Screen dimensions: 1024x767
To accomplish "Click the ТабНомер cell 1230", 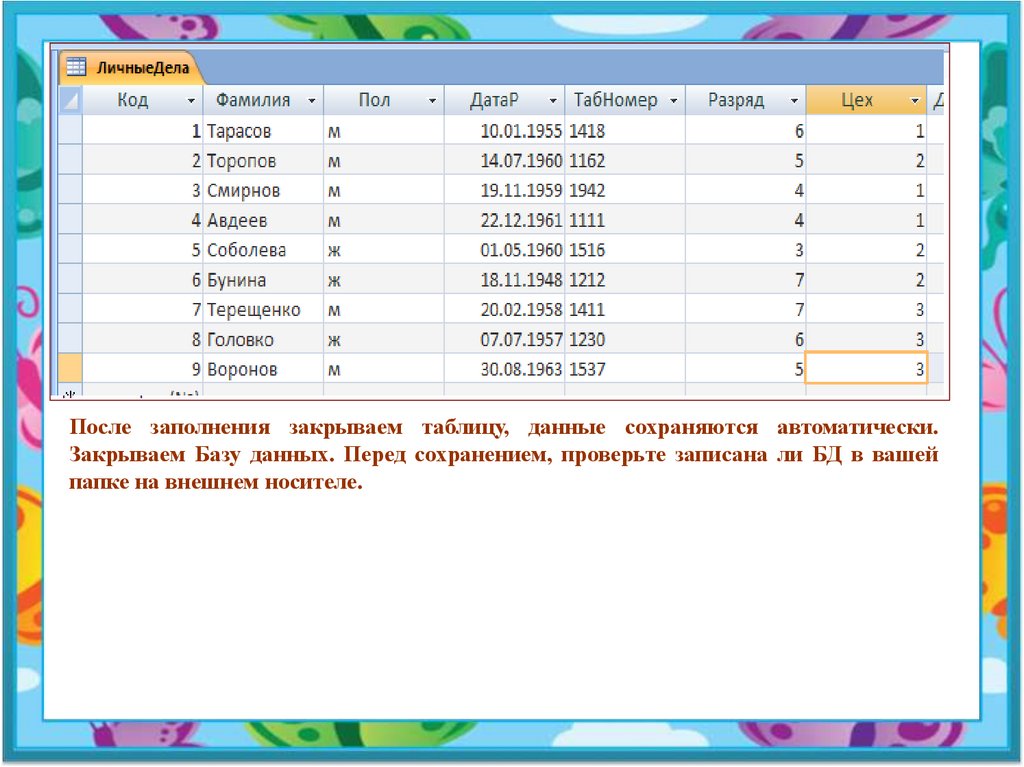I will pyautogui.click(x=625, y=339).
